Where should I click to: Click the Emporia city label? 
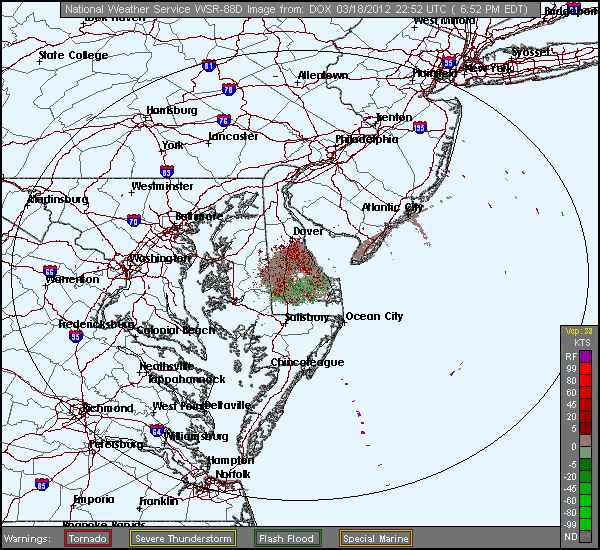coord(94,499)
